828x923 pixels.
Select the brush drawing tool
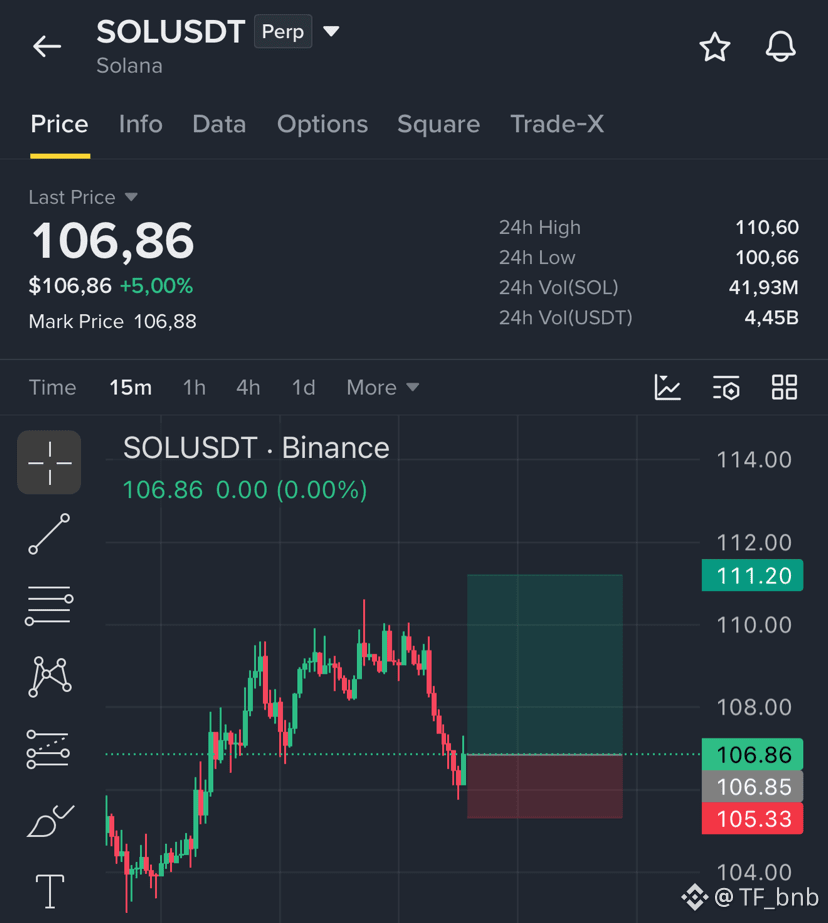(x=51, y=821)
